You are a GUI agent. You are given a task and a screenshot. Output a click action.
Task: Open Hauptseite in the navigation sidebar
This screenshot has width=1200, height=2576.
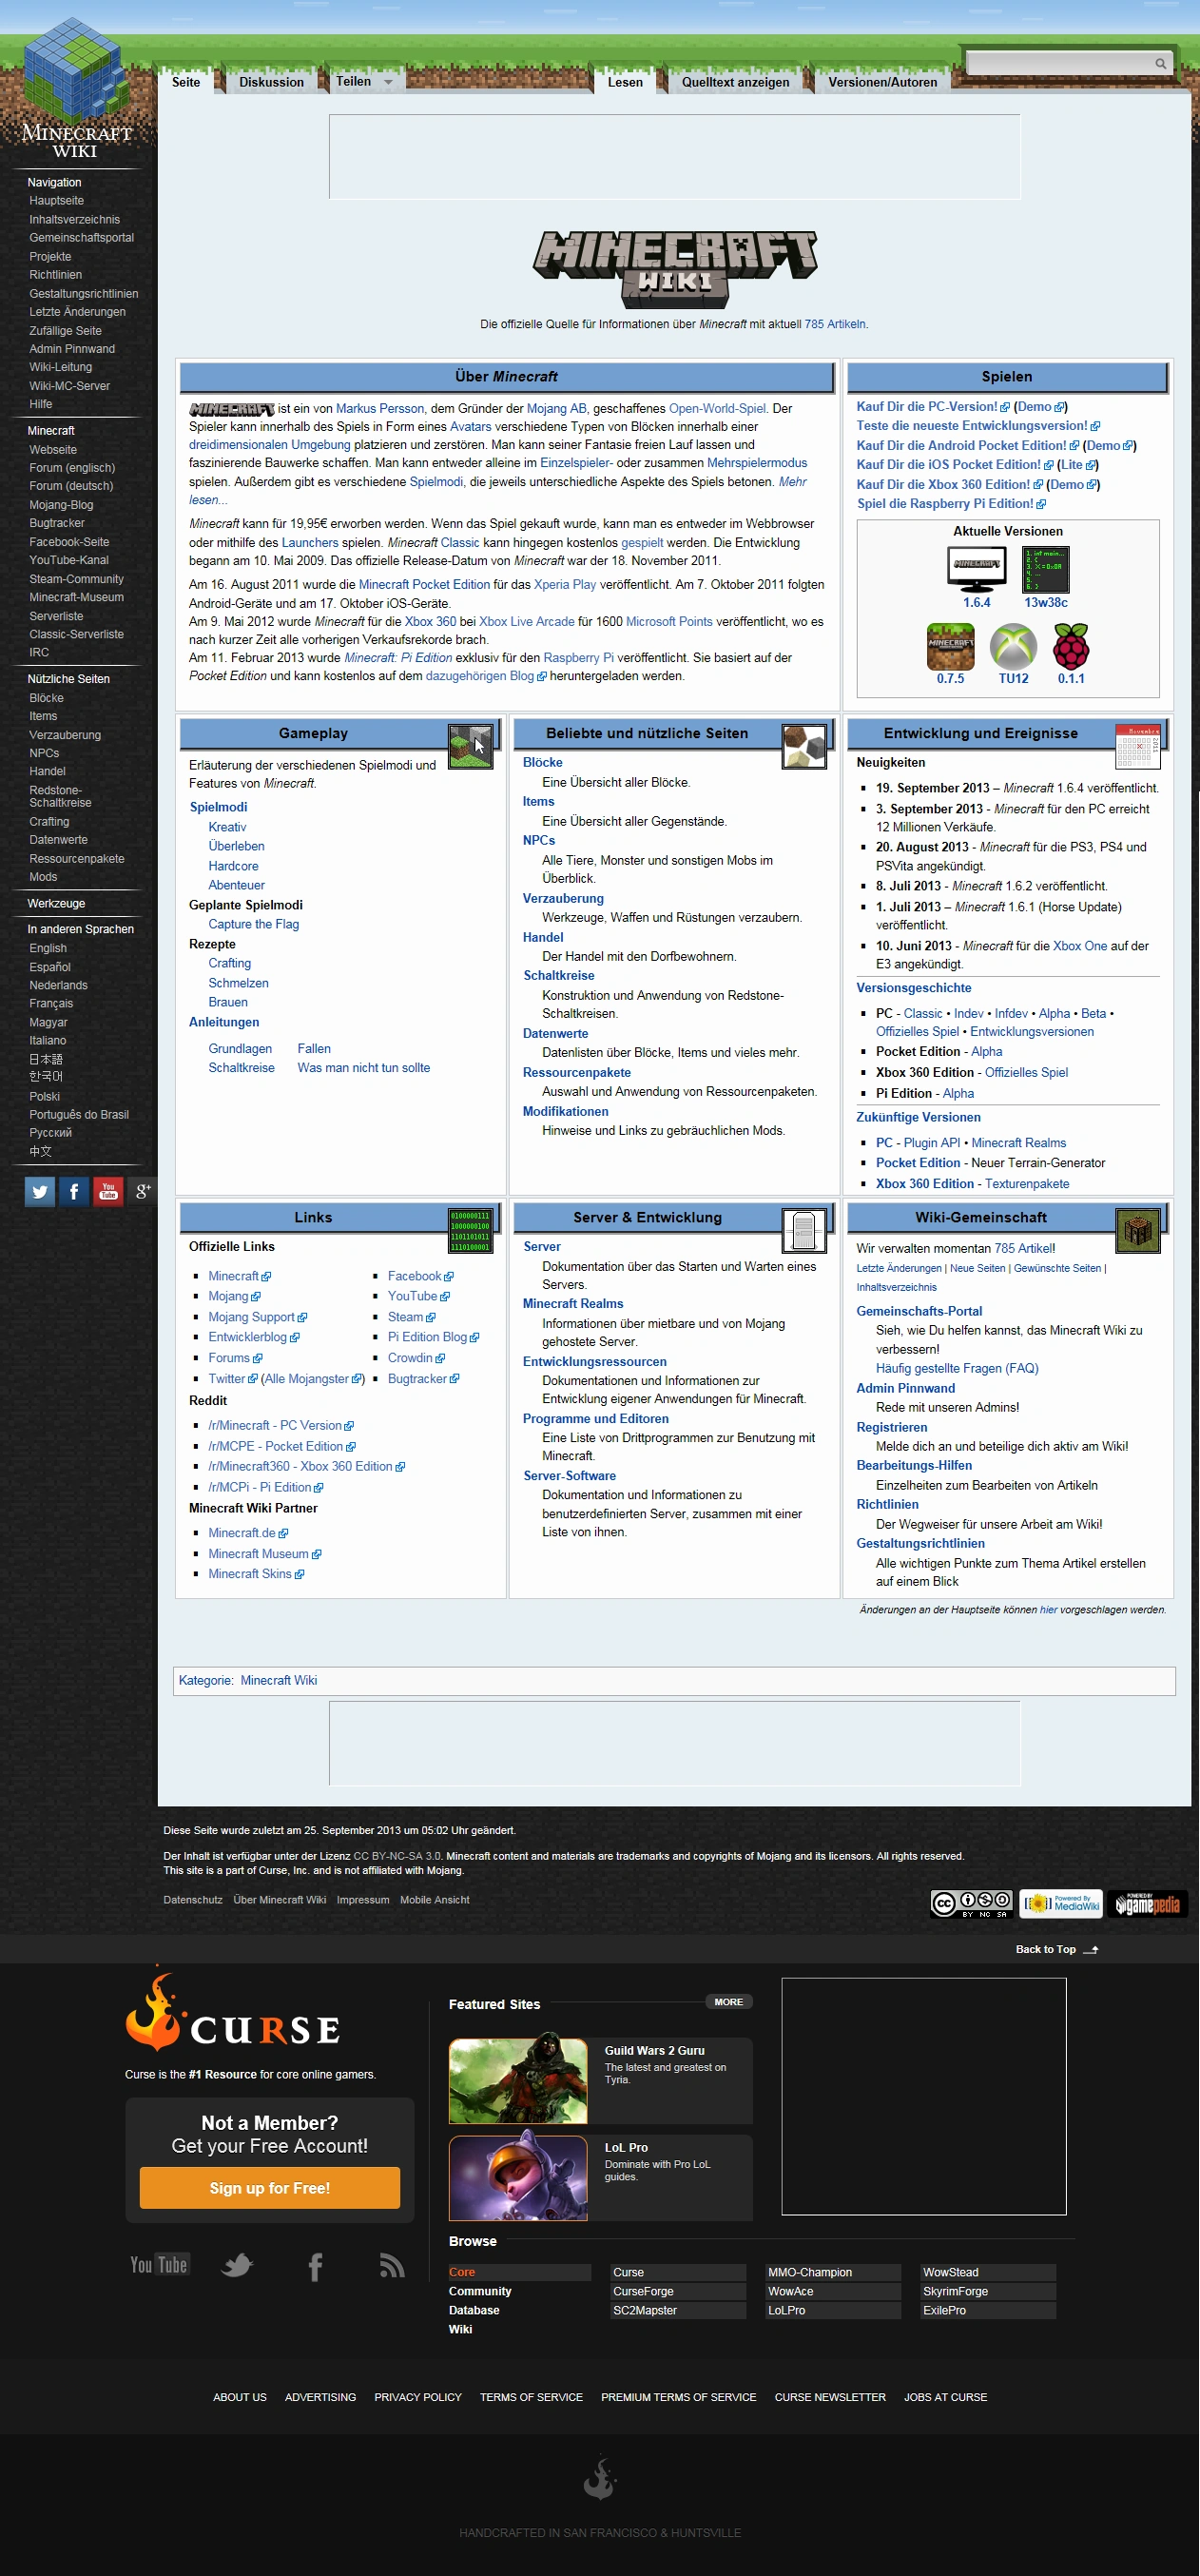(x=56, y=201)
